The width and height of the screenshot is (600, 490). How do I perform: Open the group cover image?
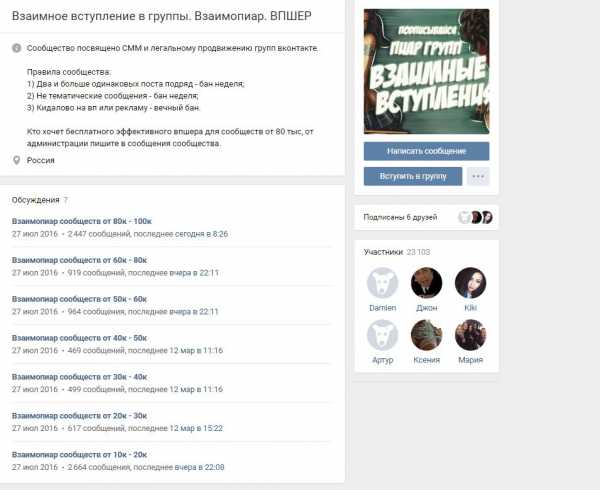(x=426, y=72)
